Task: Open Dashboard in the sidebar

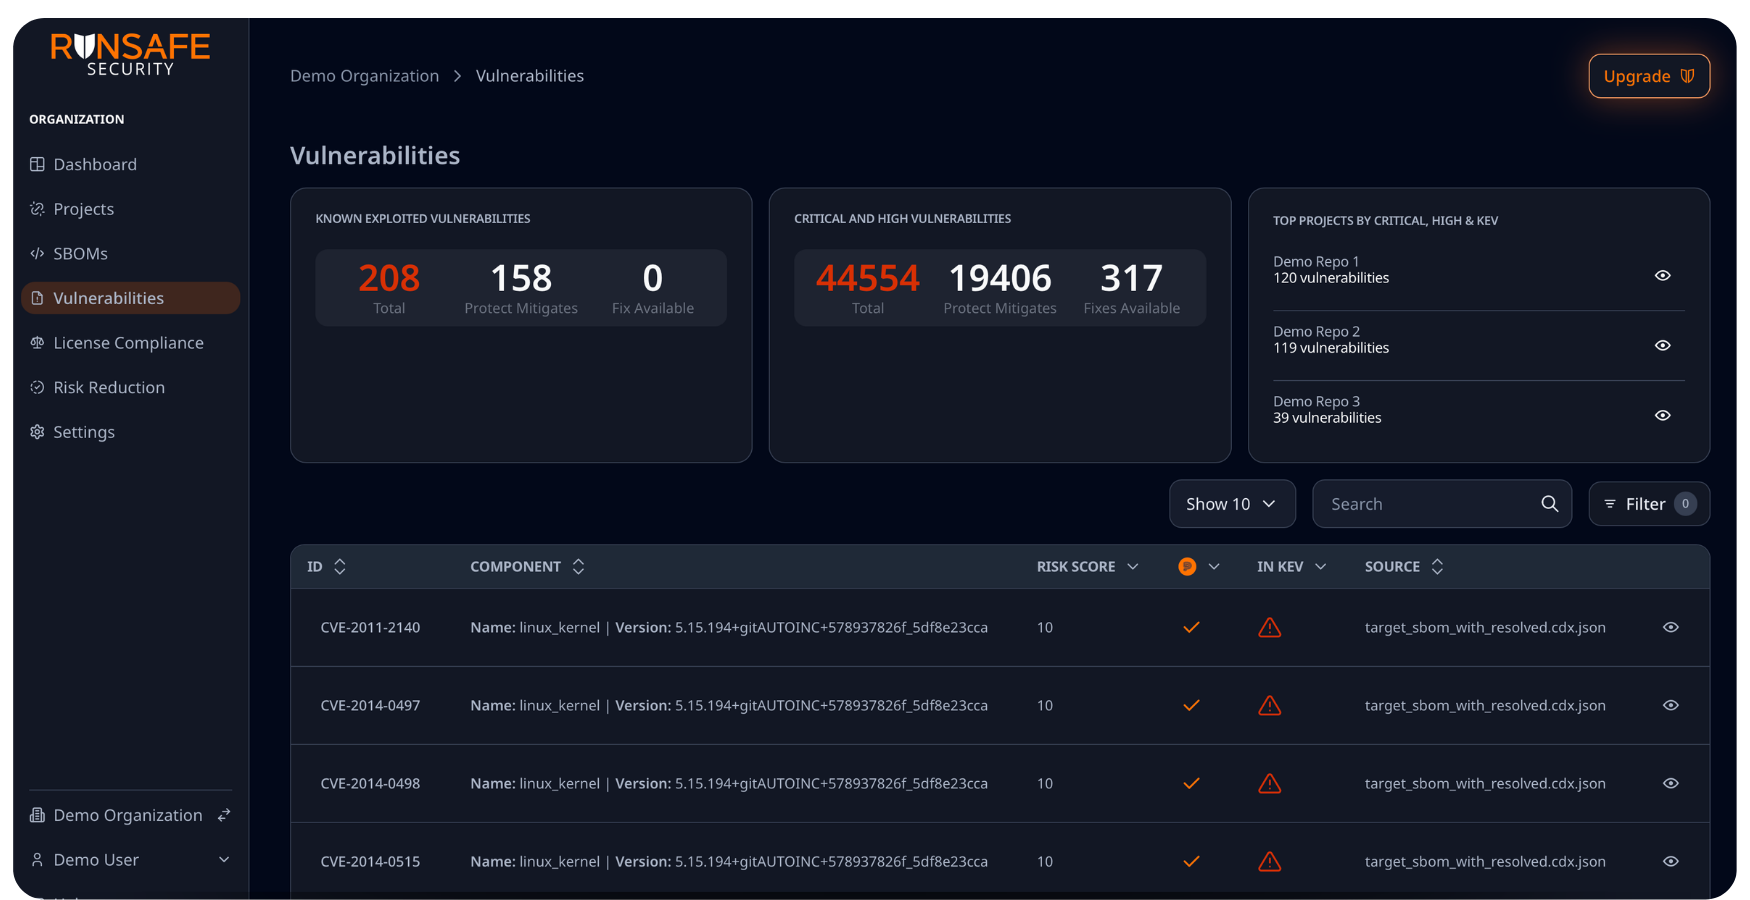Action: coord(130,164)
